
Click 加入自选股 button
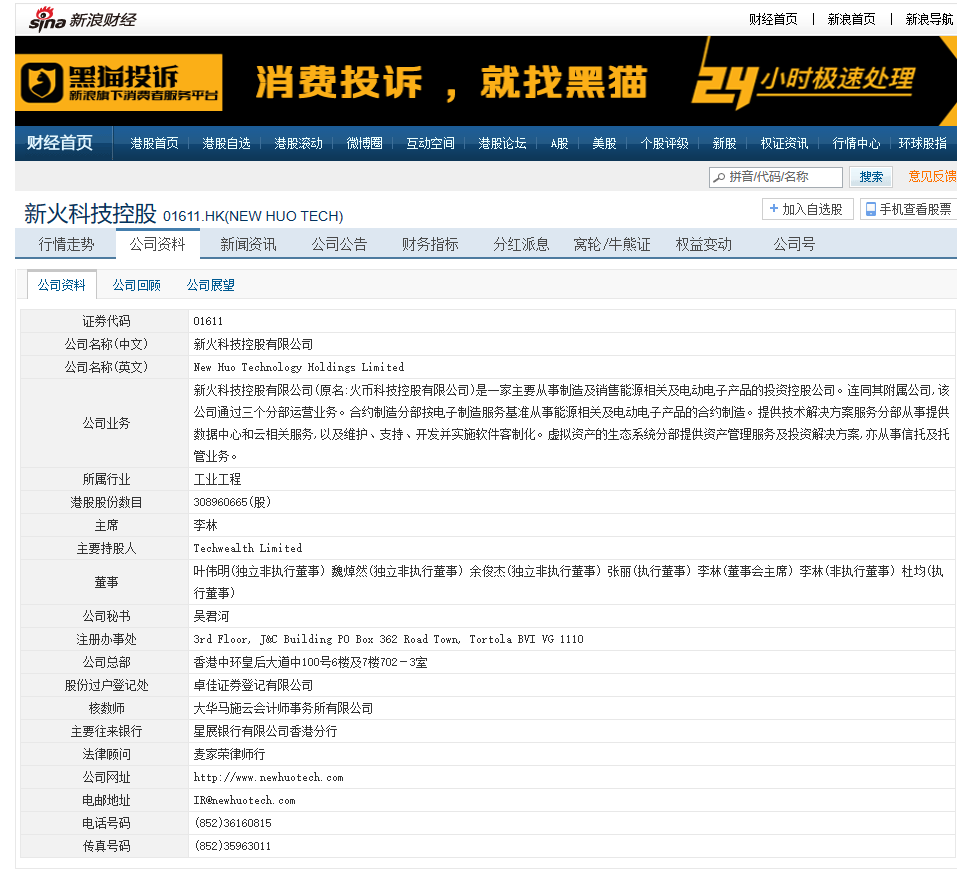pos(807,209)
